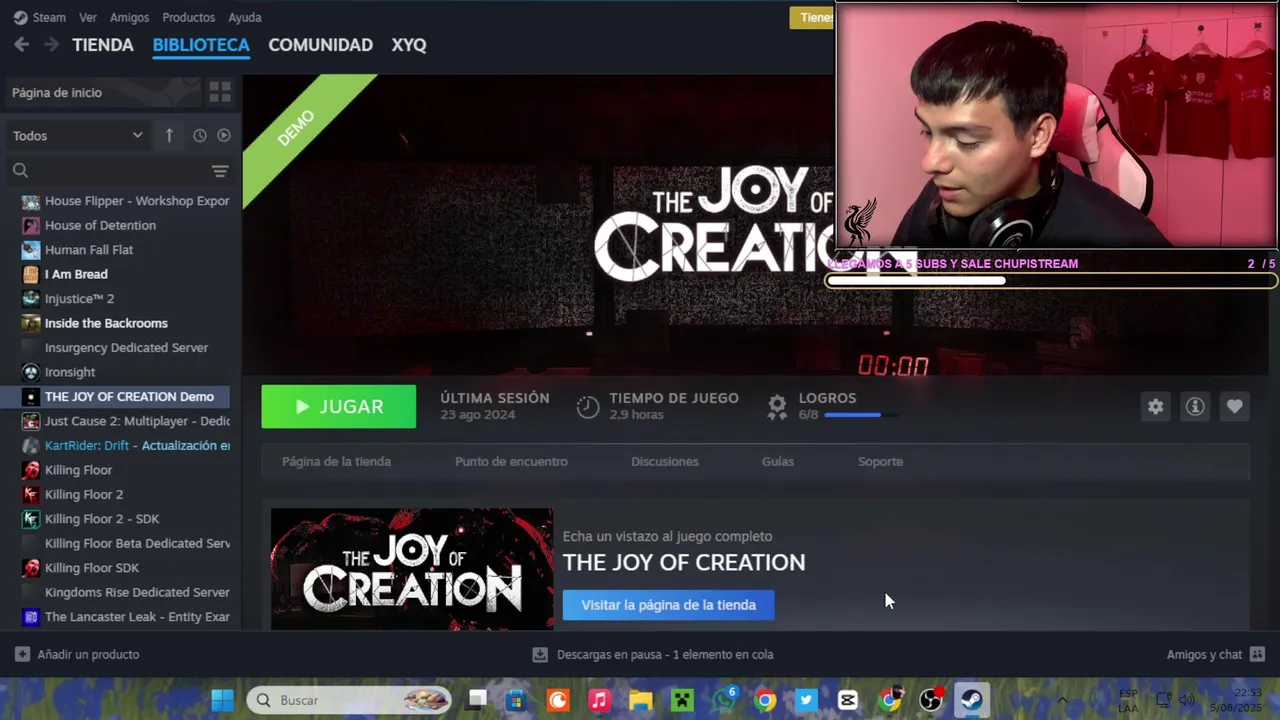Open Windows Start menu
The image size is (1280, 720).
click(x=222, y=700)
